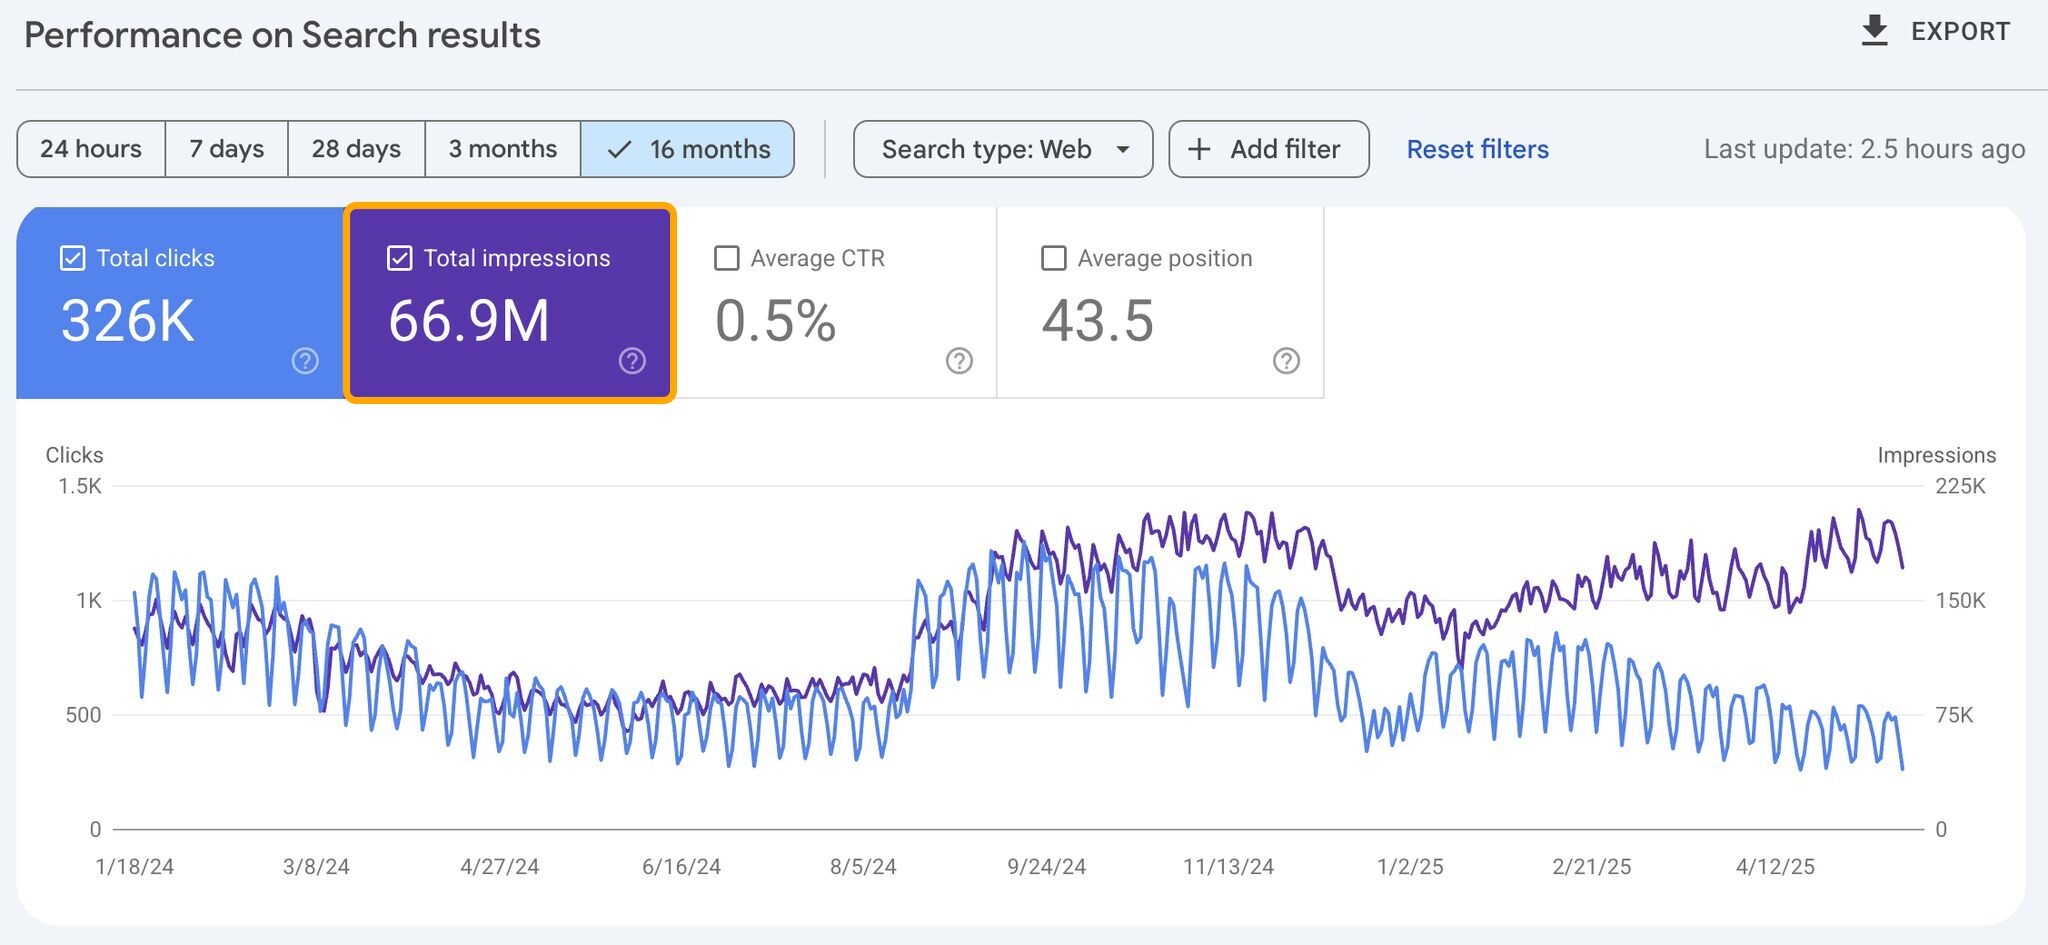Viewport: 2048px width, 945px height.
Task: Click the Average CTR question mark icon
Action: click(959, 361)
